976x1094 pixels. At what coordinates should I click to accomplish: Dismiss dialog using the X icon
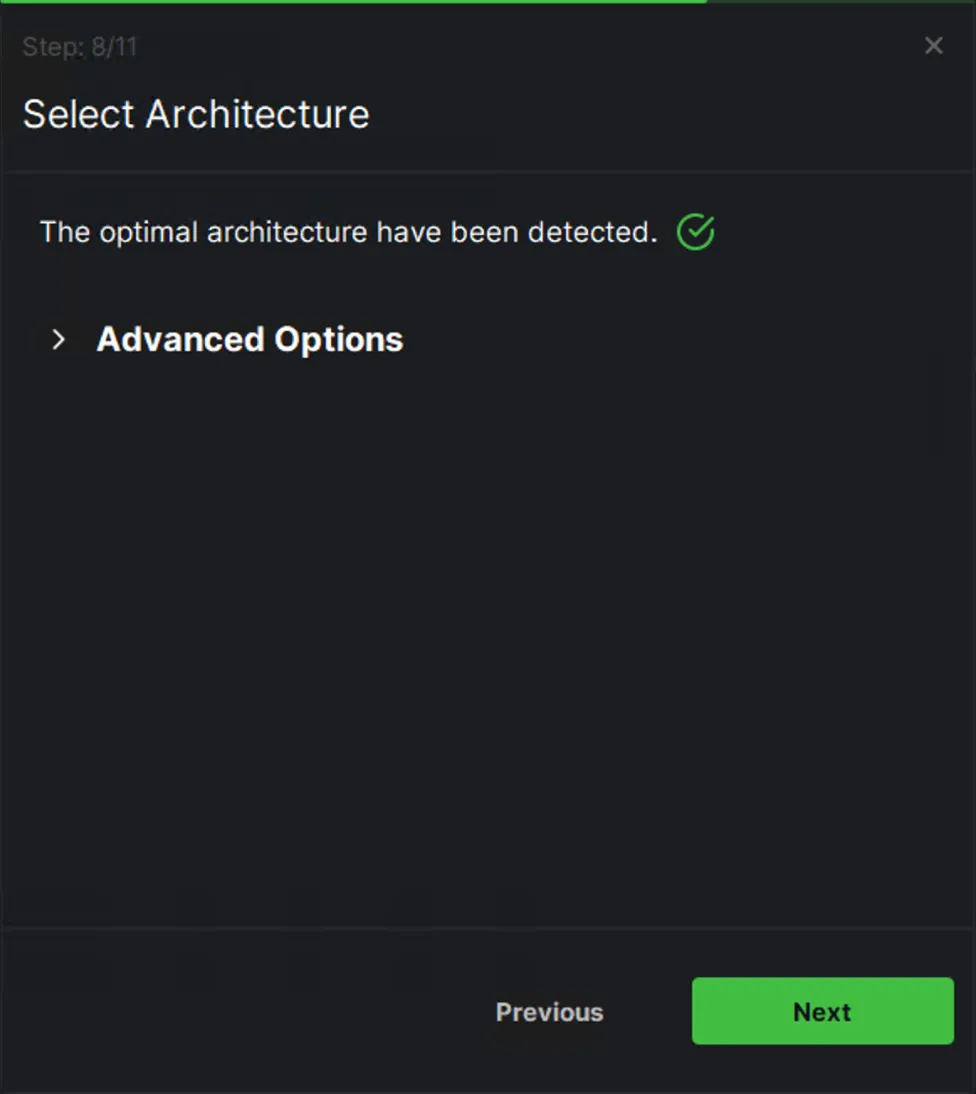(x=933, y=46)
